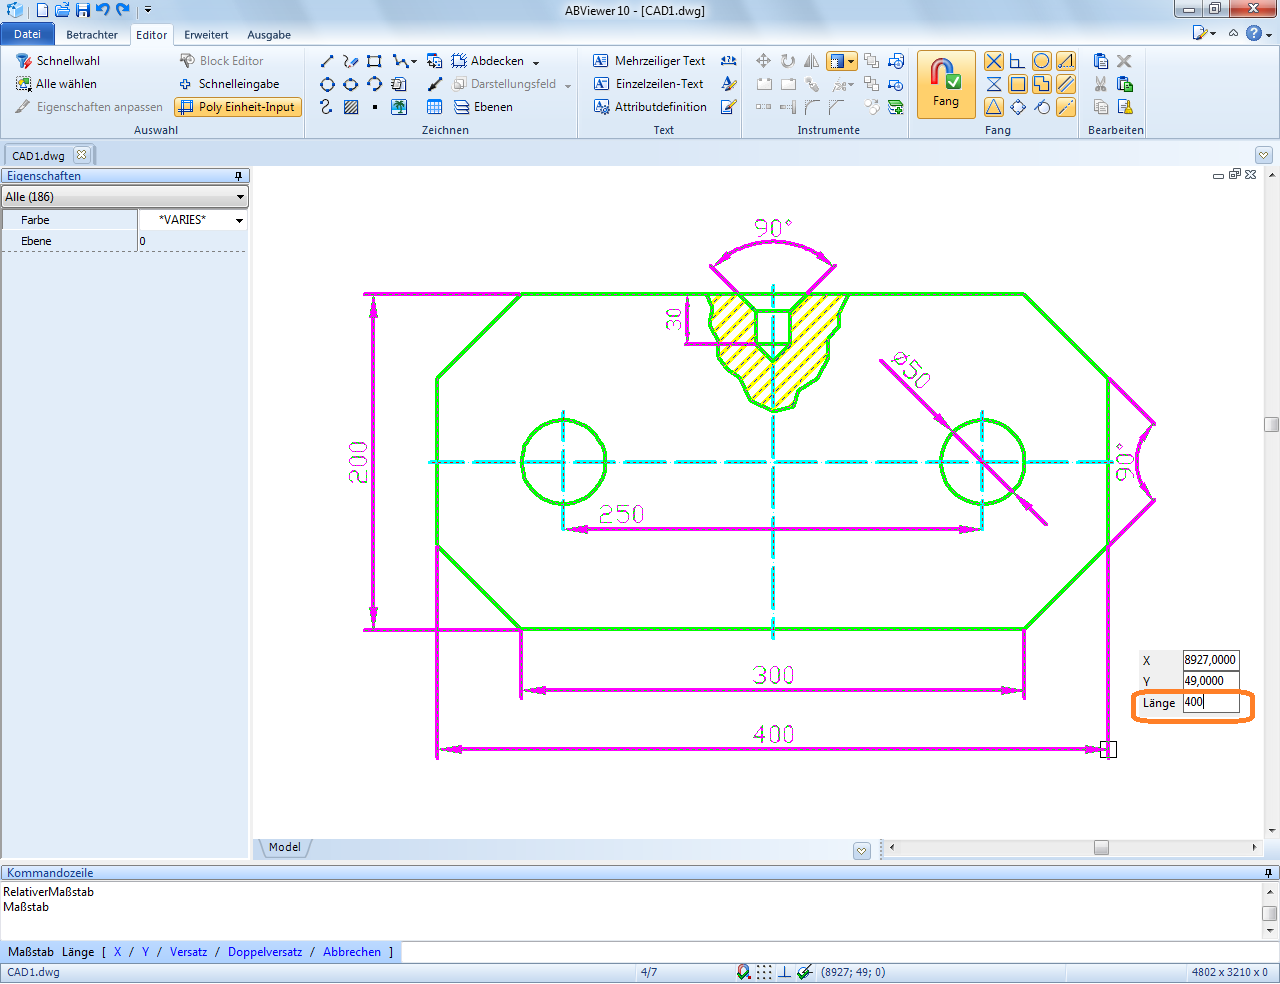
Task: Click the horizontal scrollbar thumb
Action: click(1101, 848)
